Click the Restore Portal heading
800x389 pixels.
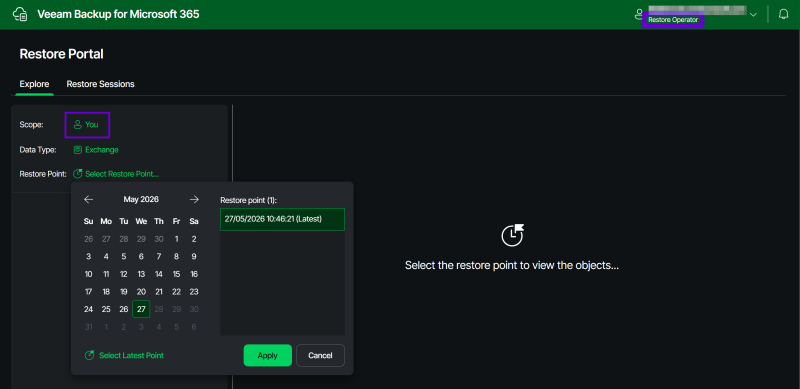coord(61,54)
